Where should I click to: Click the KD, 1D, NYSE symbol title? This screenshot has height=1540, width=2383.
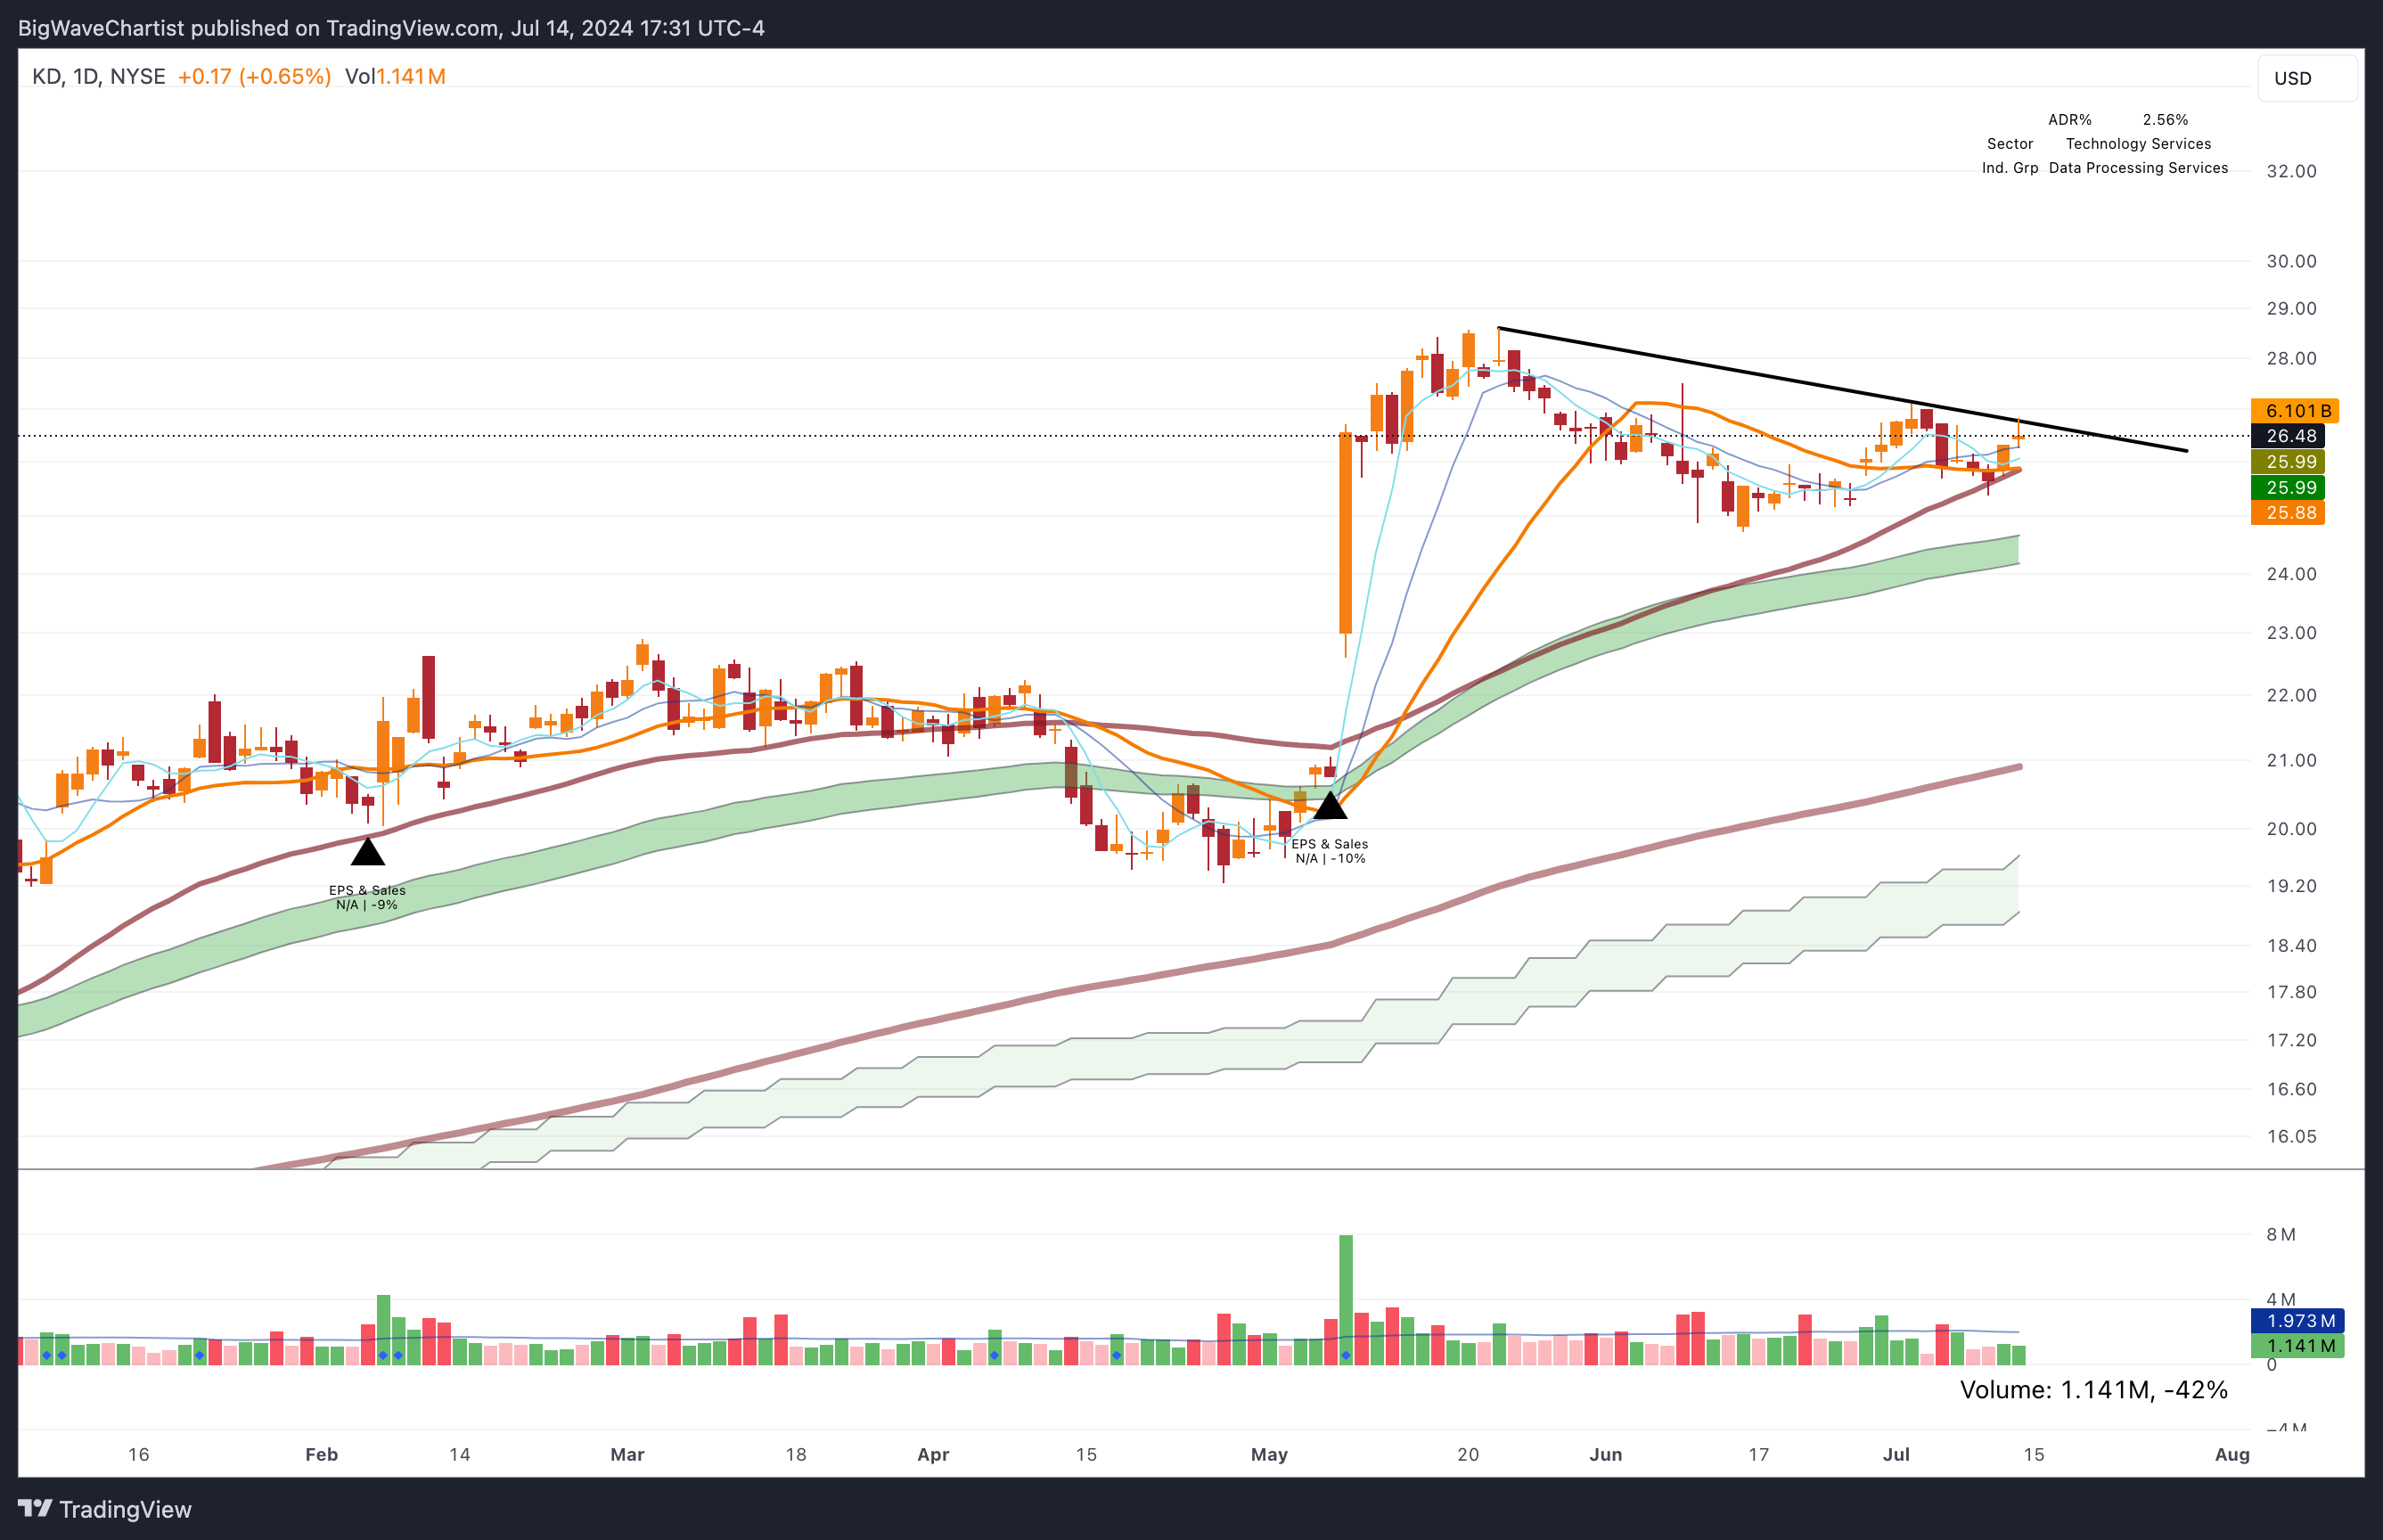(98, 76)
